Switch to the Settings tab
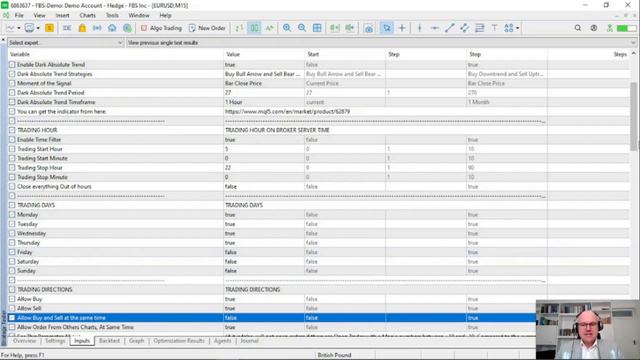The width and height of the screenshot is (640, 360). (x=55, y=341)
